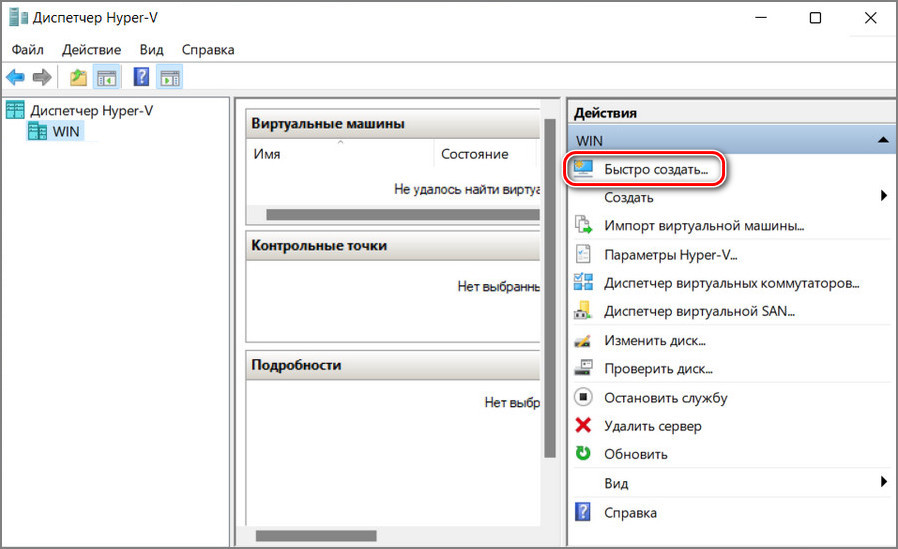This screenshot has width=898, height=549.
Task: Click the virtual switch manager icon
Action: pyautogui.click(x=583, y=282)
